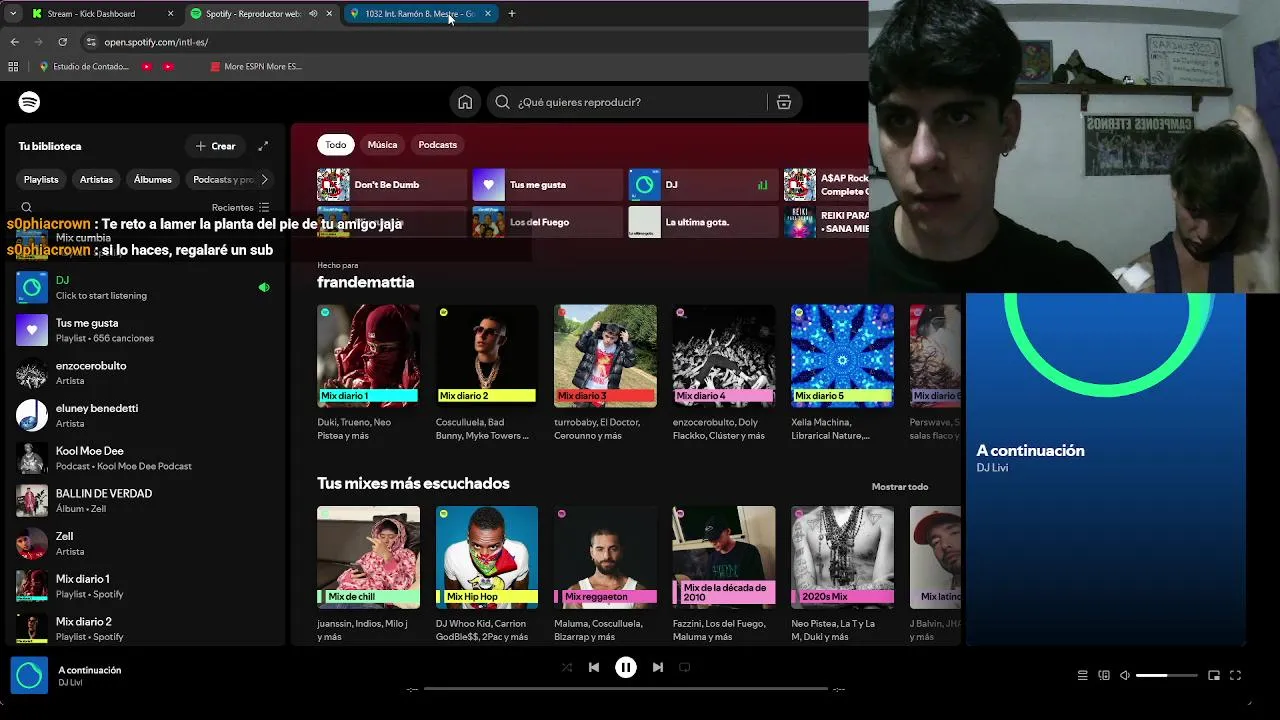Click the Spotify logo
The width and height of the screenshot is (1280, 720).
click(x=29, y=102)
